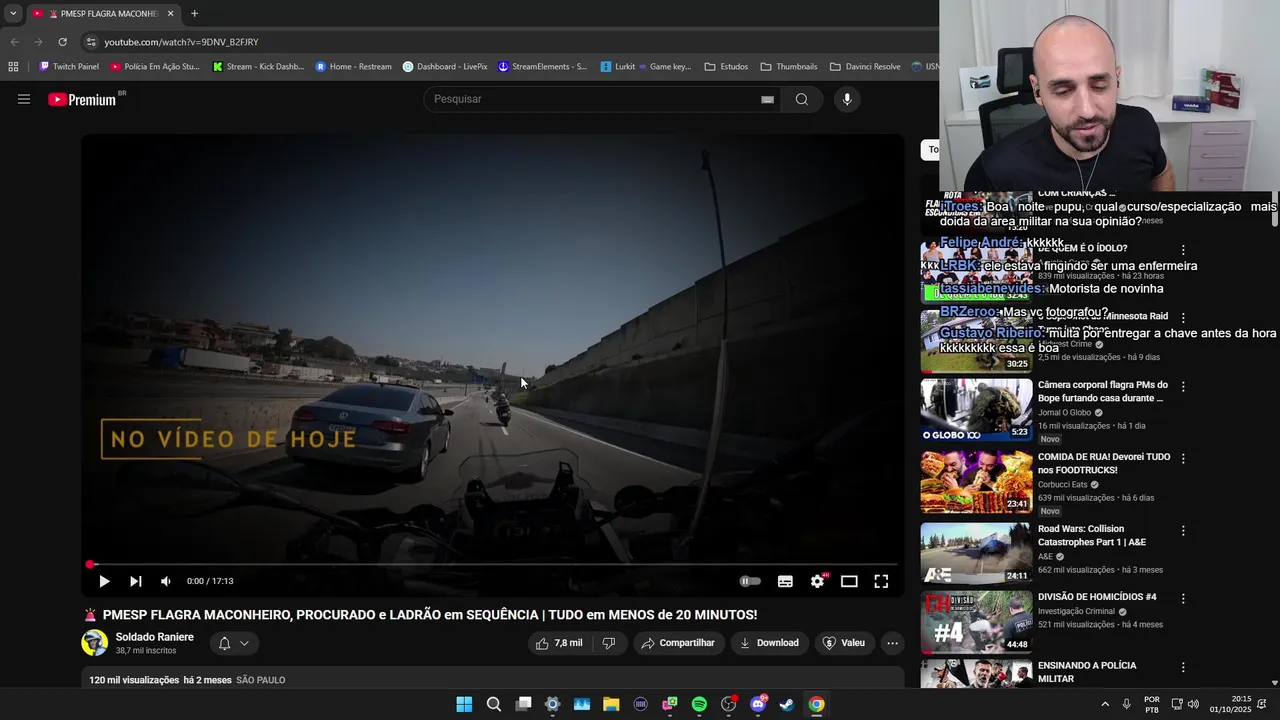This screenshot has height=720, width=1280.
Task: Toggle subtitles/closed captions
Action: pyautogui.click(x=785, y=581)
